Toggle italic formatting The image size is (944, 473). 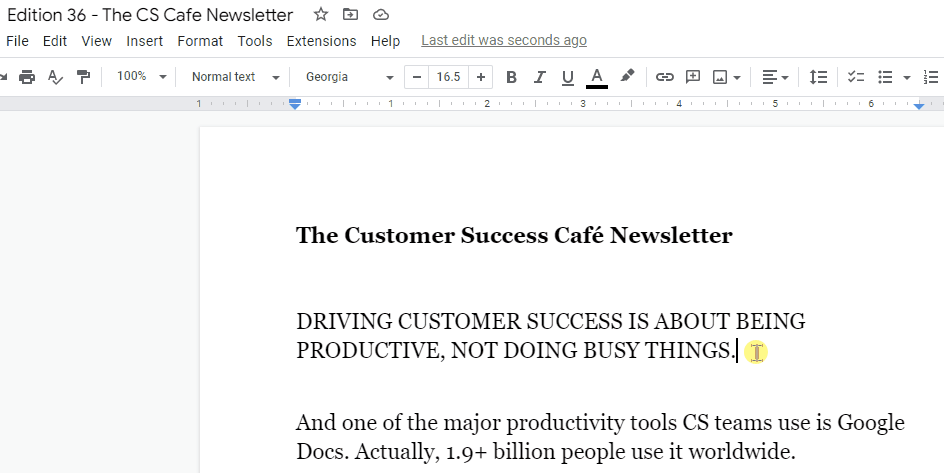pyautogui.click(x=539, y=77)
